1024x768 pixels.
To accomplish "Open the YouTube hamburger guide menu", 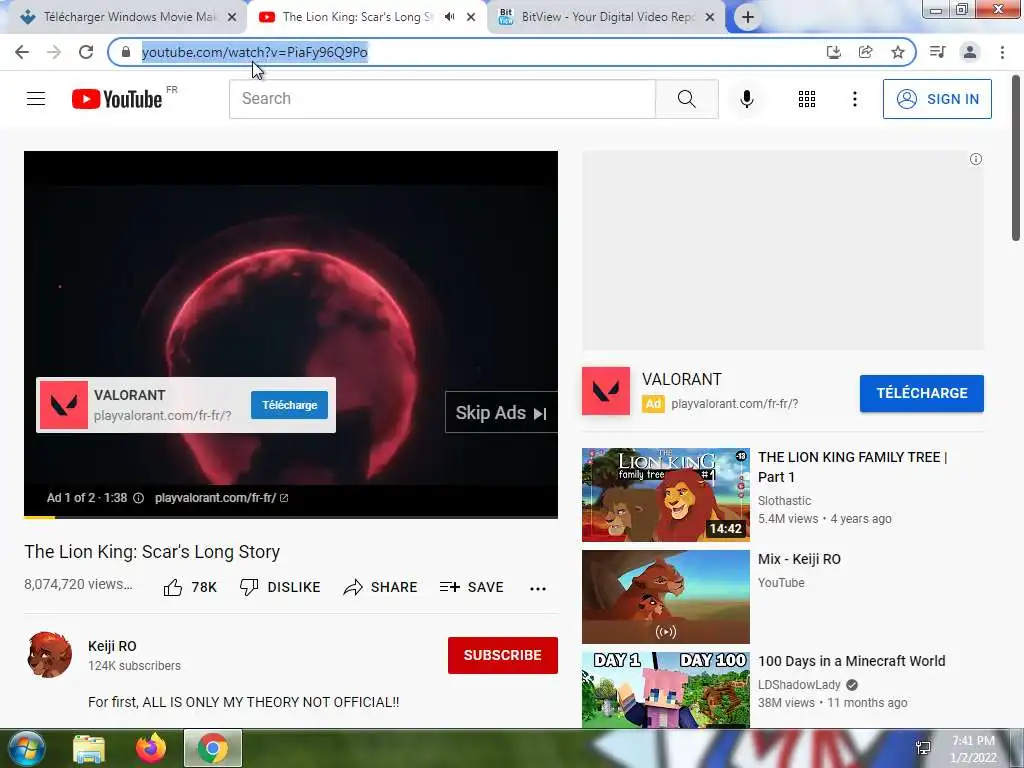I will [36, 99].
